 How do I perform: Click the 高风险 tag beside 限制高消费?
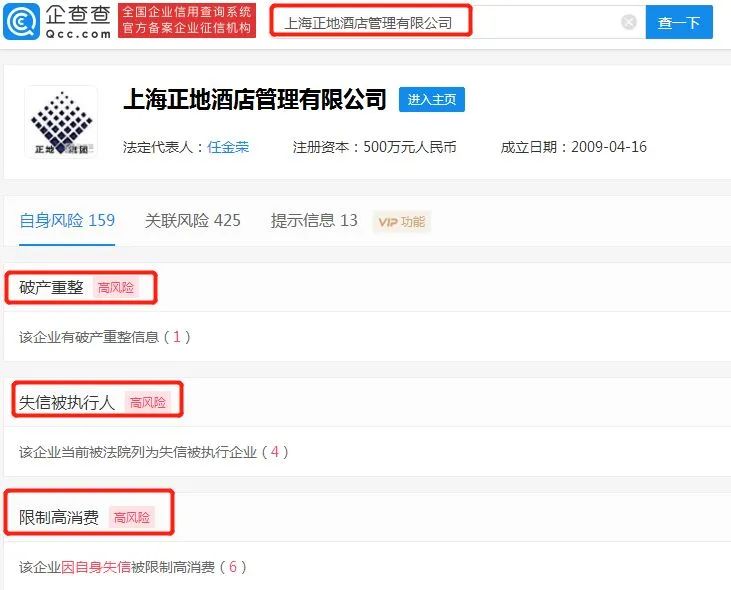(131, 517)
